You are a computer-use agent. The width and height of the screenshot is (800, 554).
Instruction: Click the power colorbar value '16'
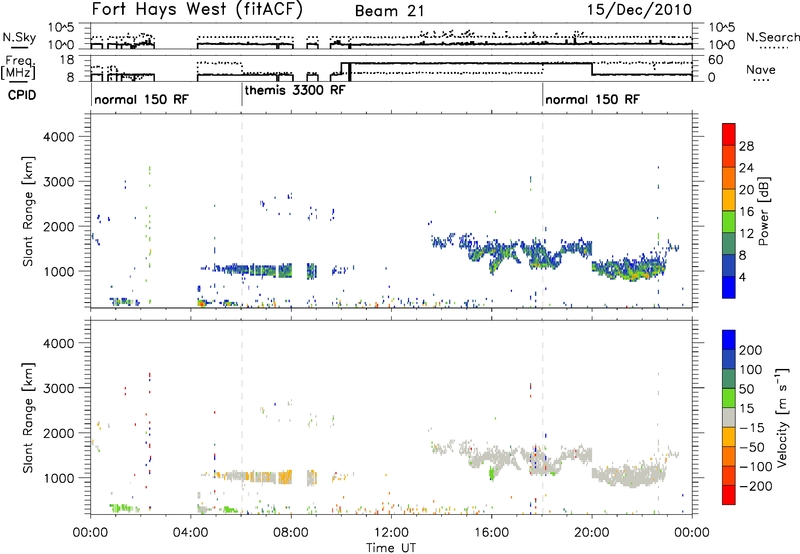click(746, 212)
